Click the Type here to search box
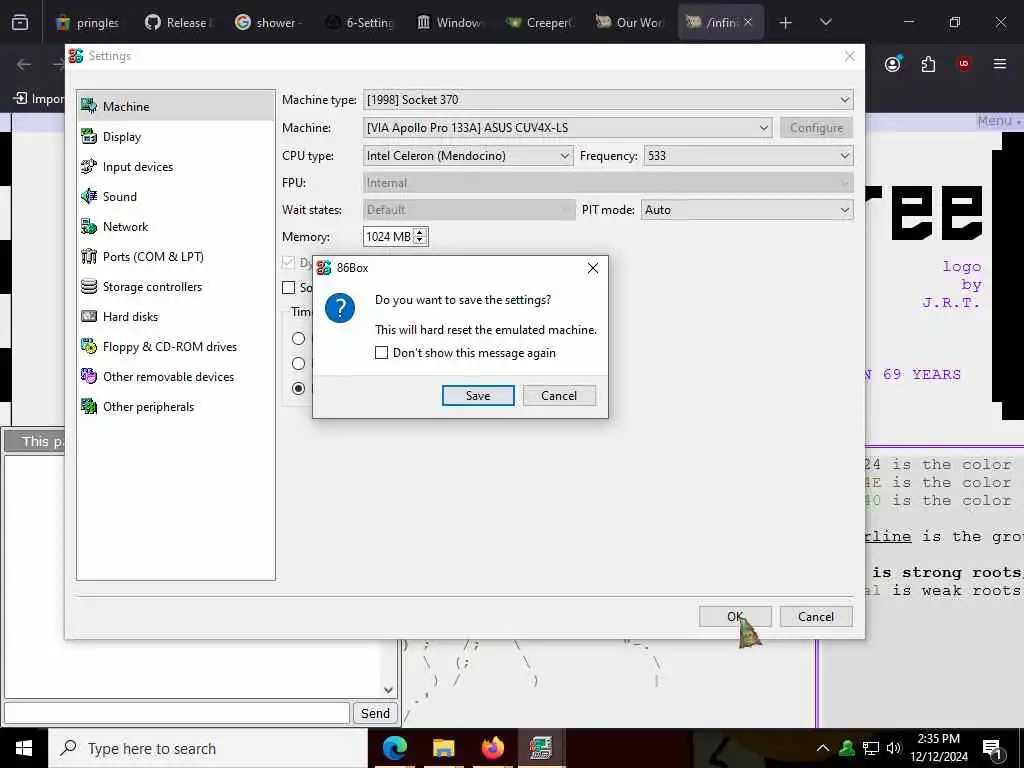 (x=208, y=748)
